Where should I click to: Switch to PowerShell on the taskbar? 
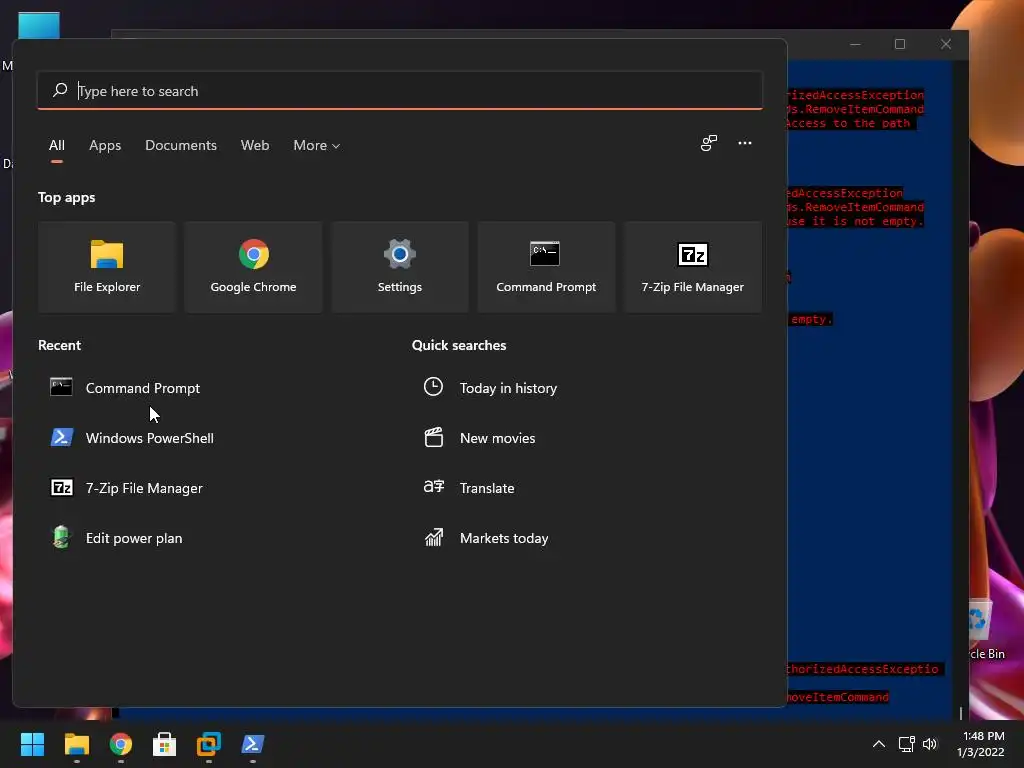coord(253,744)
